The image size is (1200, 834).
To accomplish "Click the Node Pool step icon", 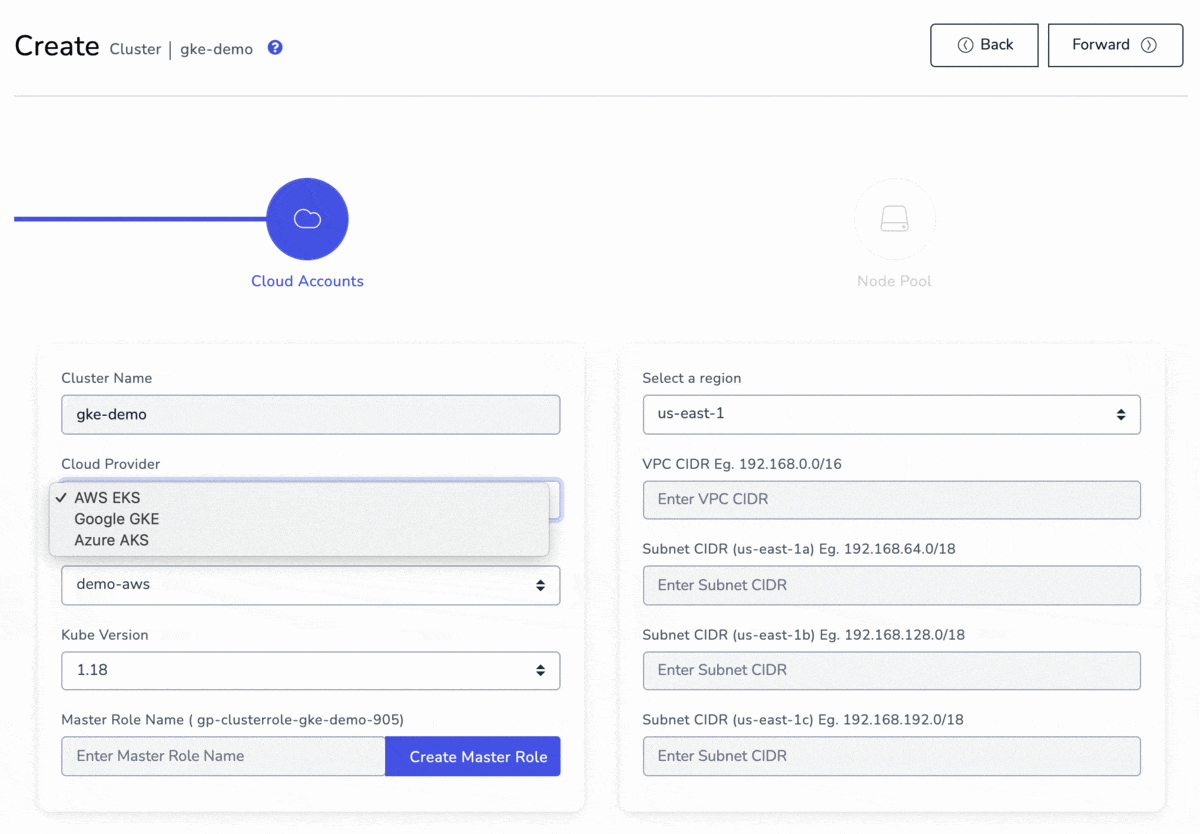I will click(894, 219).
